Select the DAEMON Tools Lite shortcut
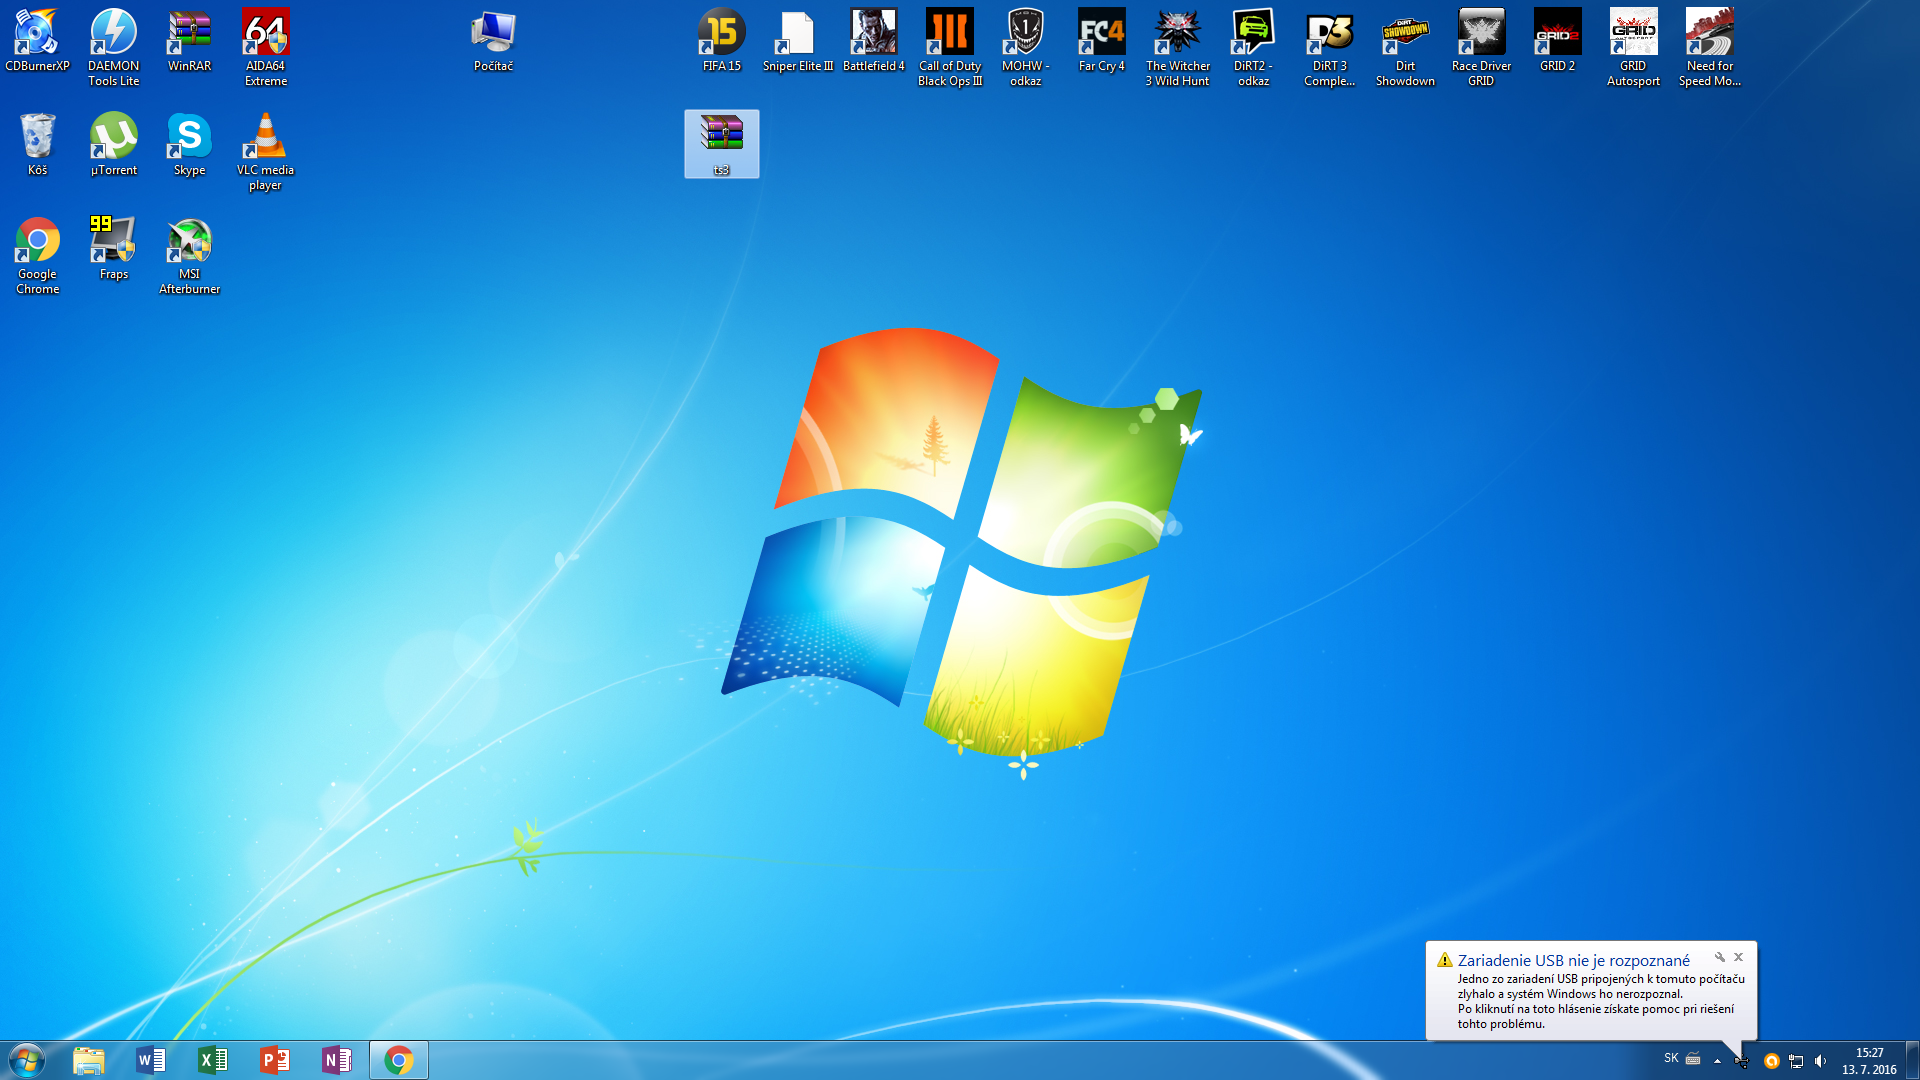1920x1080 pixels. (x=113, y=48)
